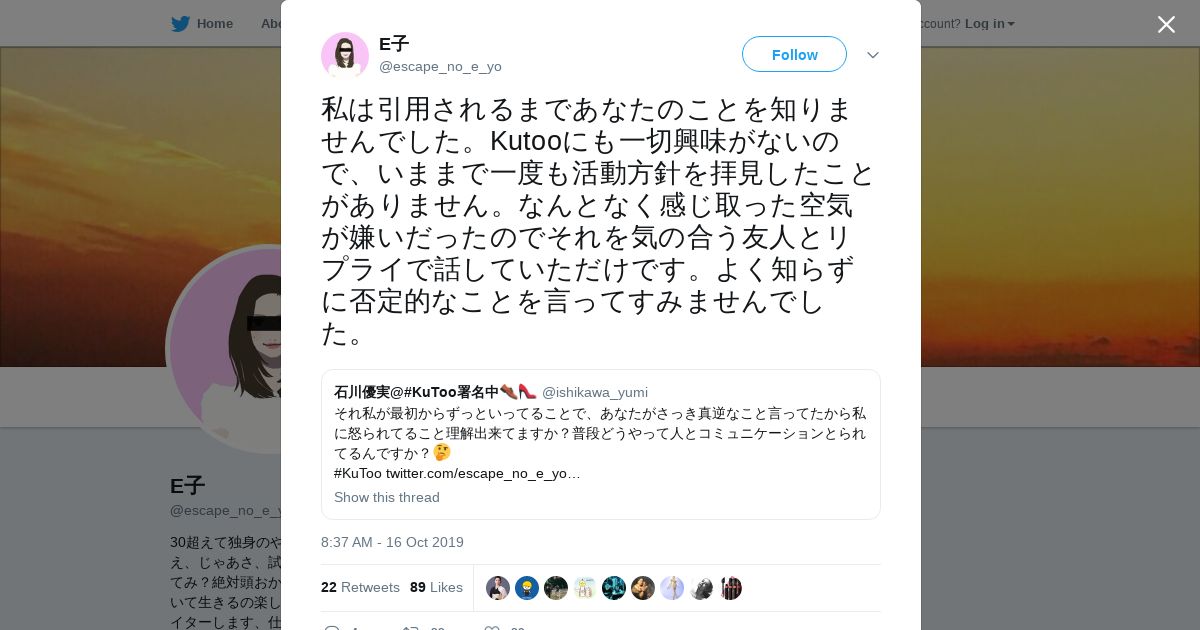Click the large profile picture behind overlay

pos(225,350)
